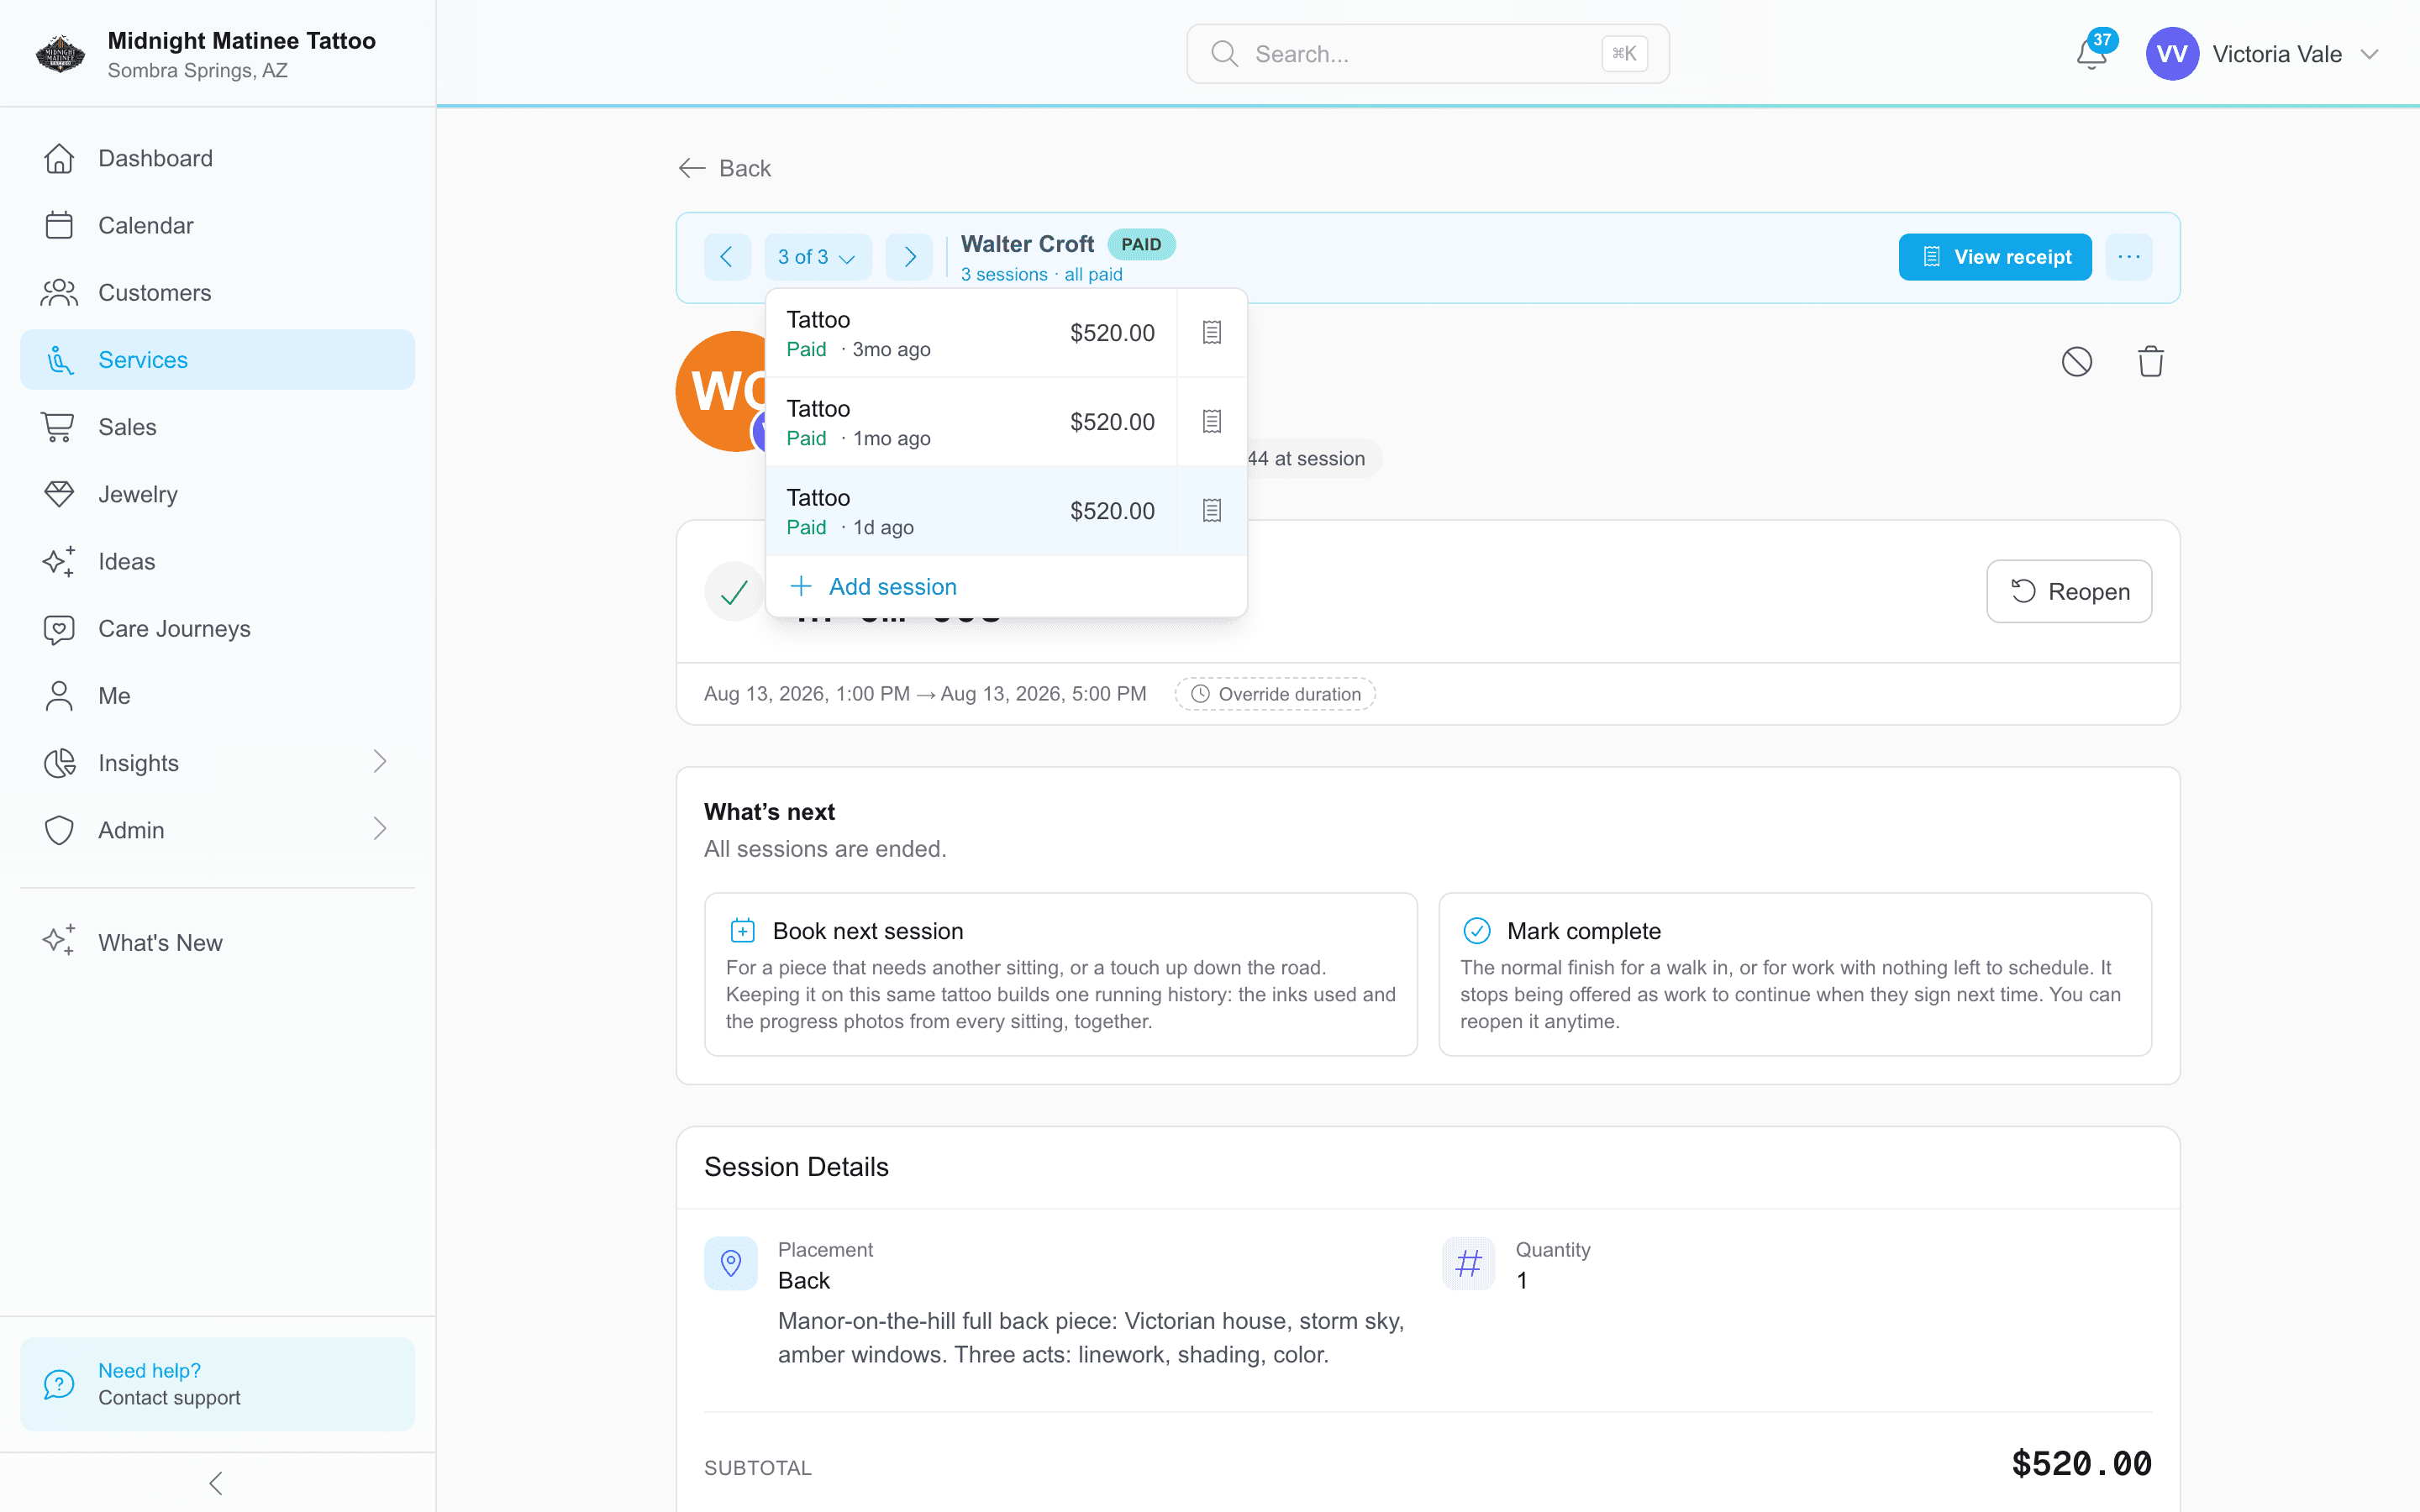This screenshot has width=2420, height=1512.
Task: Click the Search input field
Action: pos(1428,54)
